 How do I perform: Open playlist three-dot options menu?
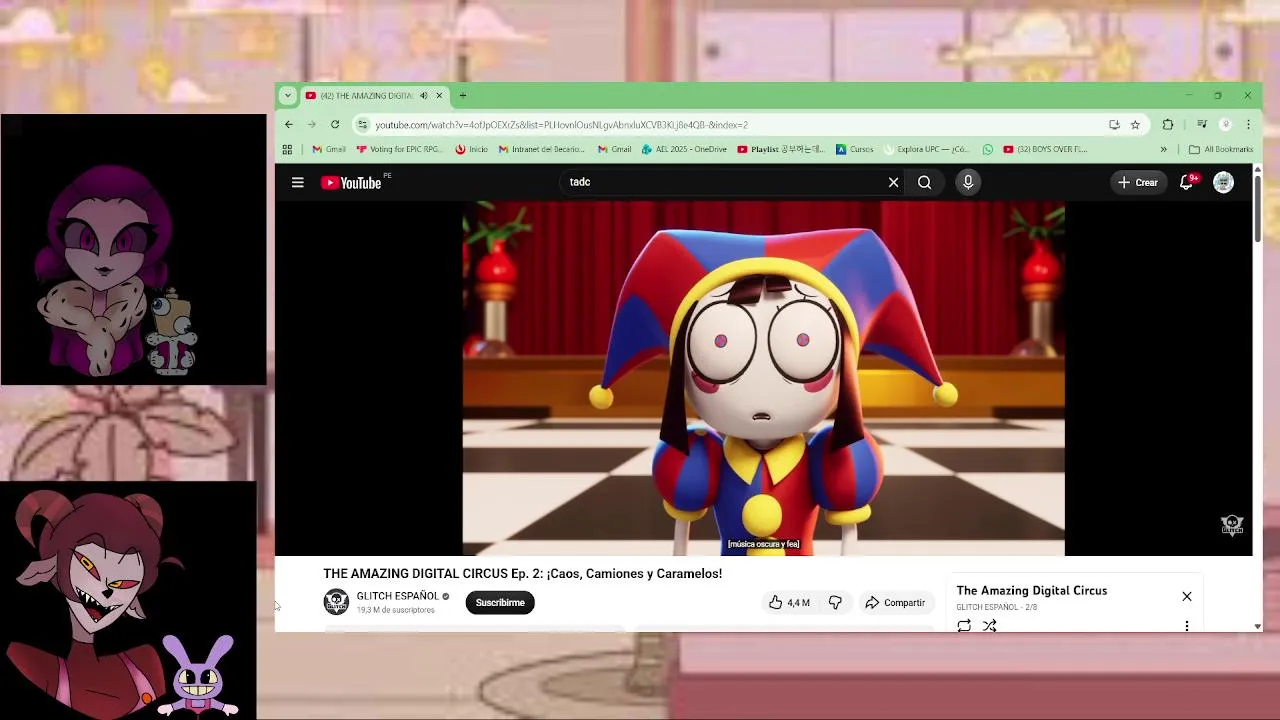pyautogui.click(x=1187, y=626)
